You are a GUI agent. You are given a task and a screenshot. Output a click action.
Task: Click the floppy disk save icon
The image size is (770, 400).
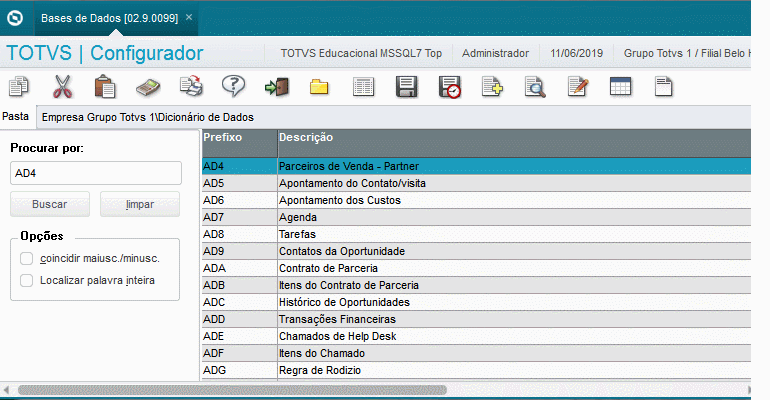[x=407, y=87]
